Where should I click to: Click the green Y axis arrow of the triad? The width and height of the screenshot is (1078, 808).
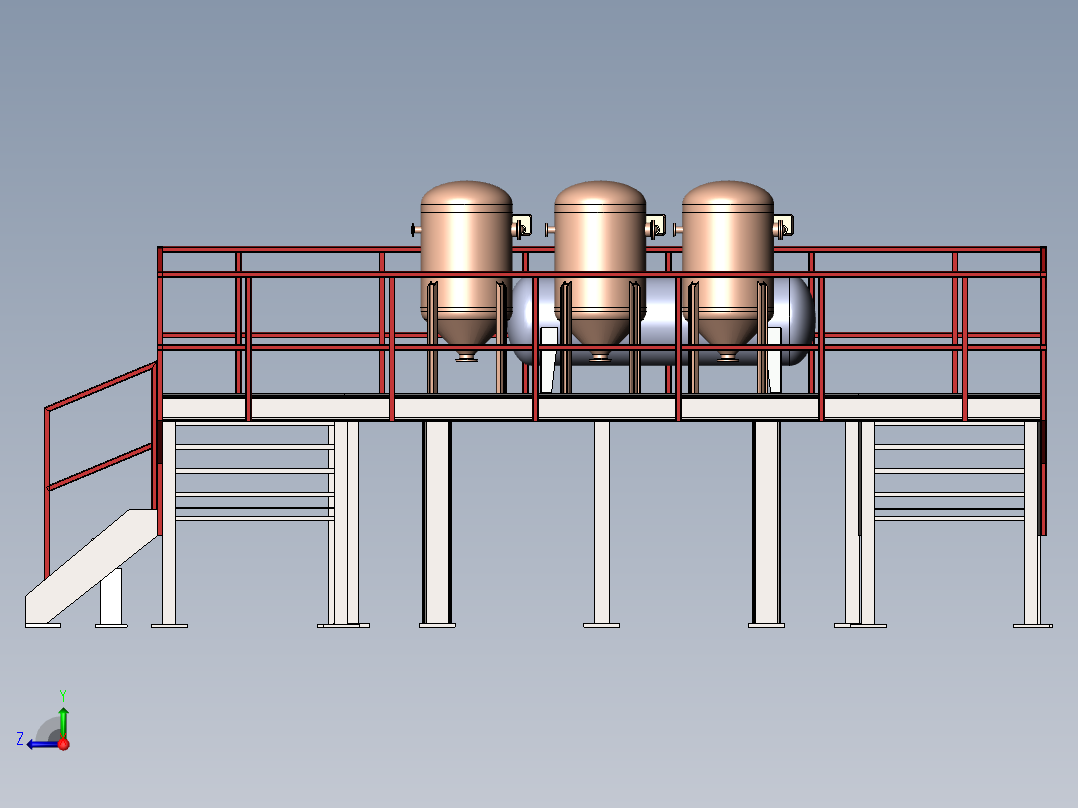point(63,722)
